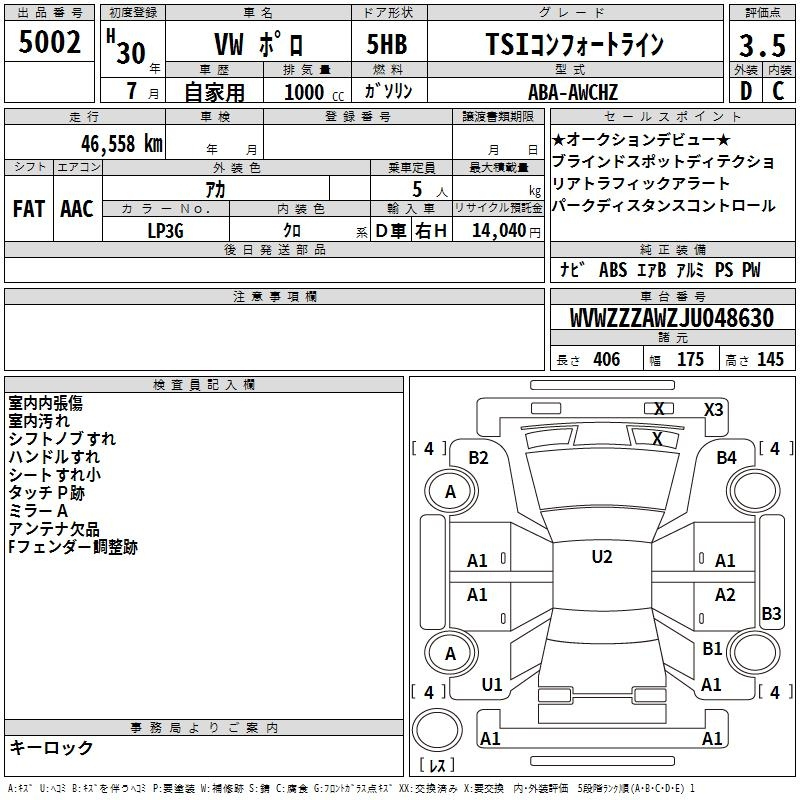Click inspector note 室内汚れ

coord(39,421)
